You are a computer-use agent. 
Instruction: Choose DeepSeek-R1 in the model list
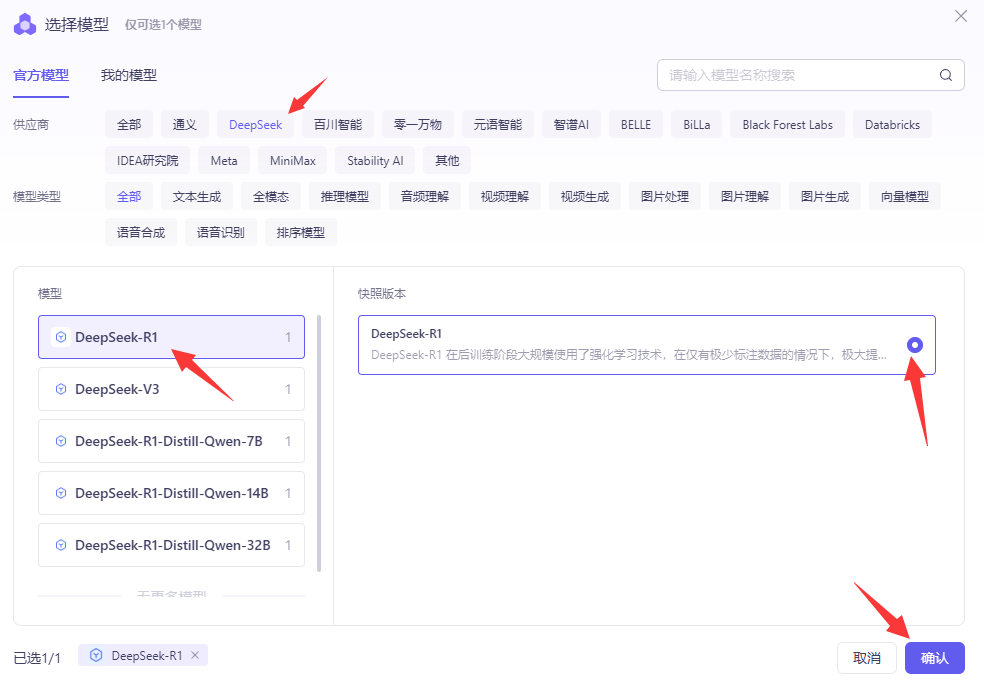point(171,337)
